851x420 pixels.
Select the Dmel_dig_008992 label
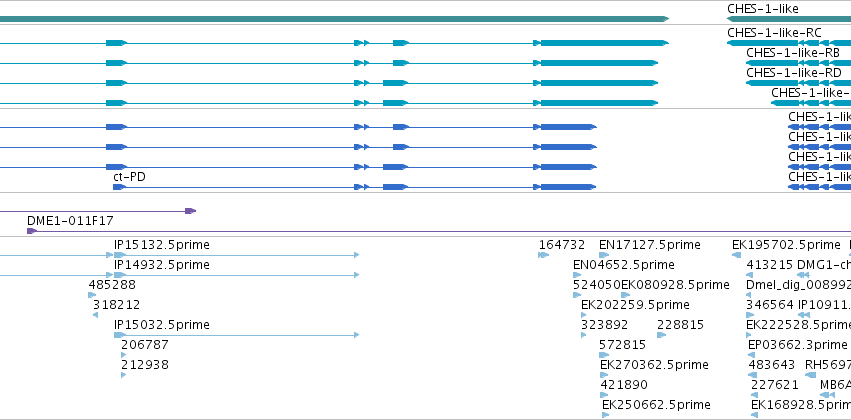click(x=798, y=284)
